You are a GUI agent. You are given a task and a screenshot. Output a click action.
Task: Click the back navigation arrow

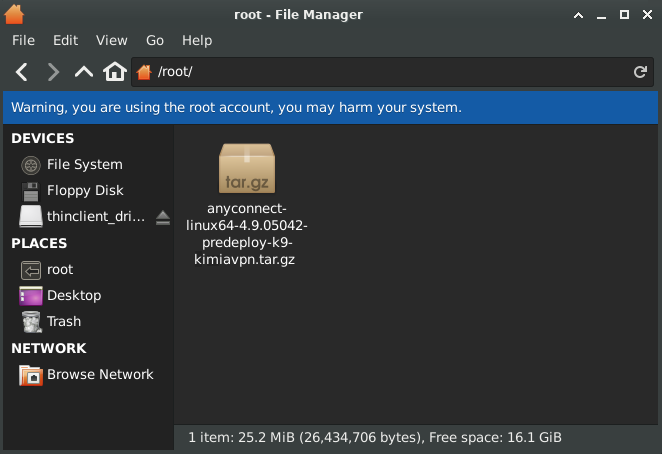(x=22, y=72)
